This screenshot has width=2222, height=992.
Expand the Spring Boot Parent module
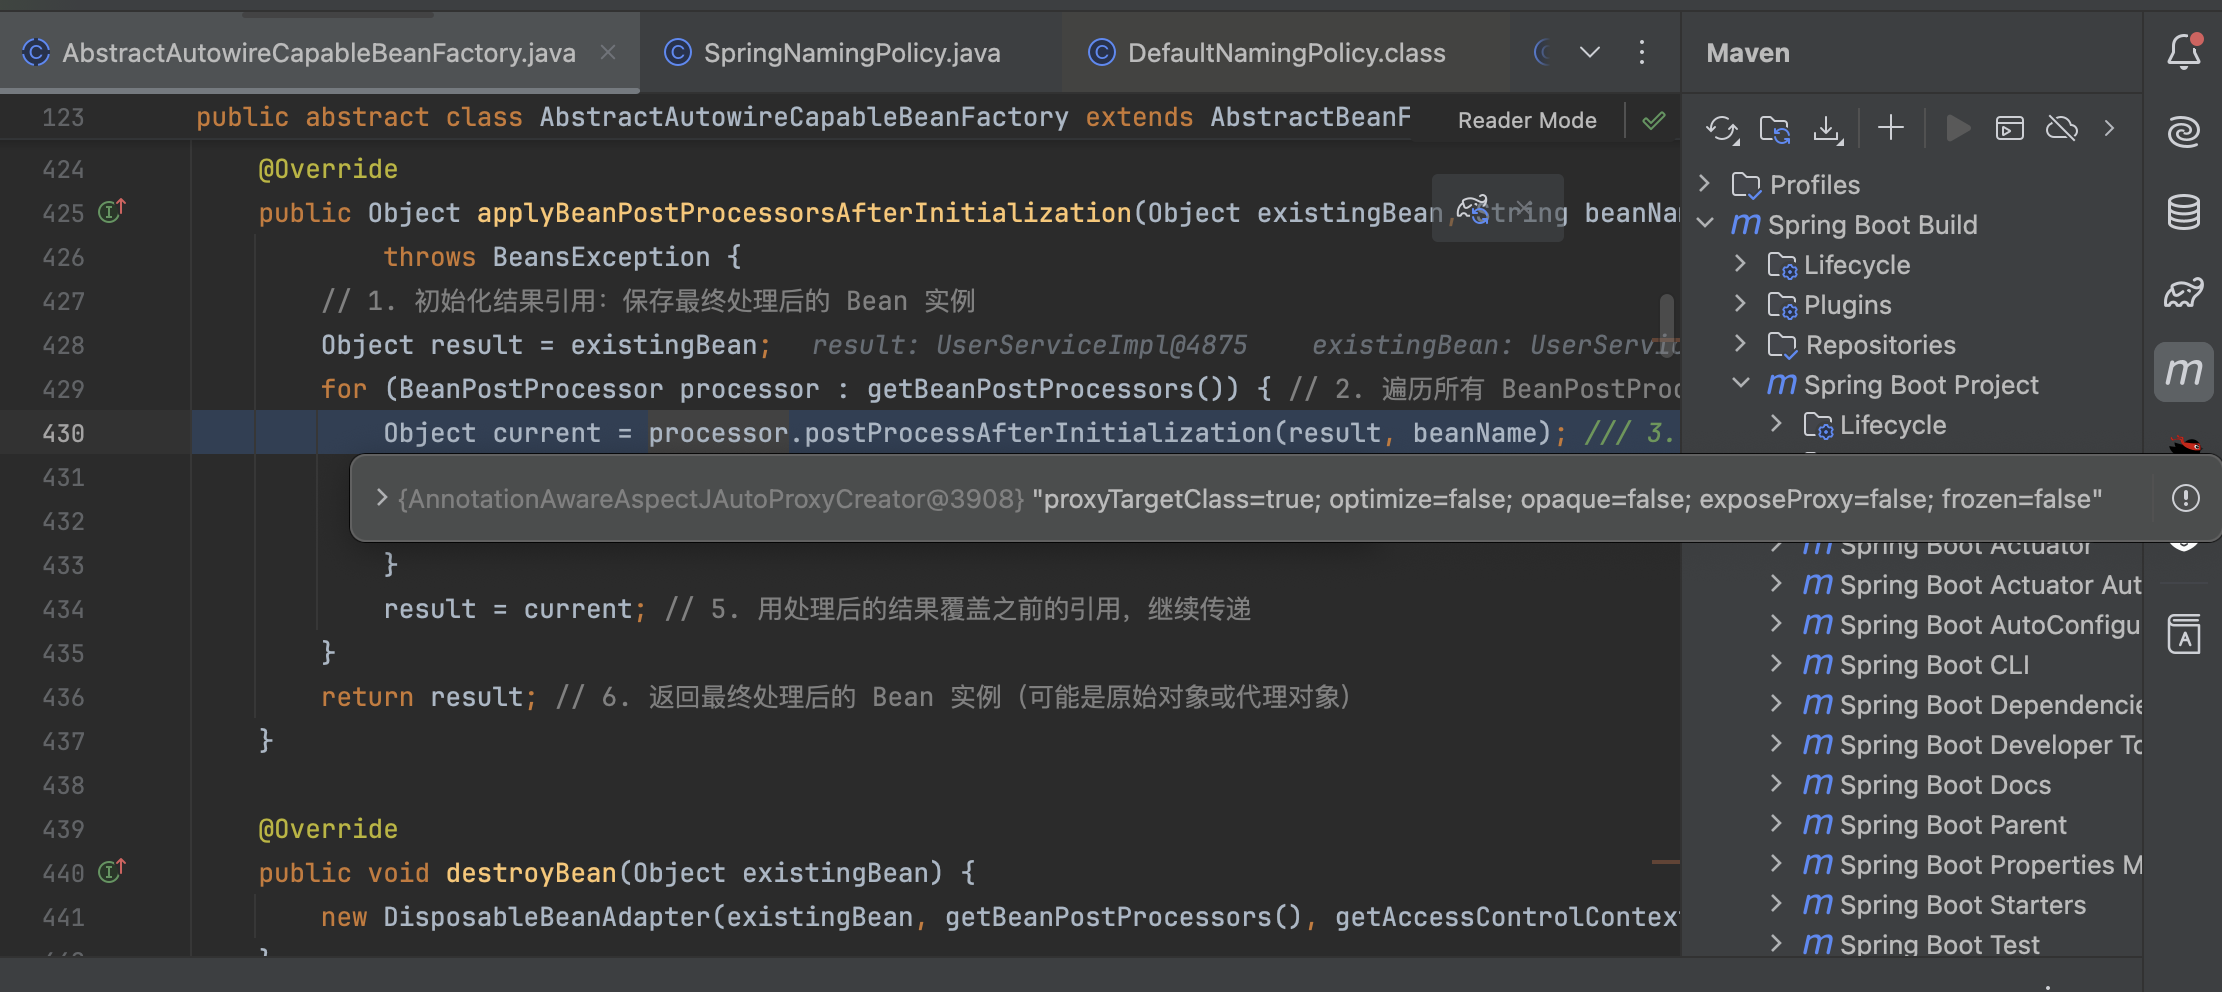[x=1776, y=823]
